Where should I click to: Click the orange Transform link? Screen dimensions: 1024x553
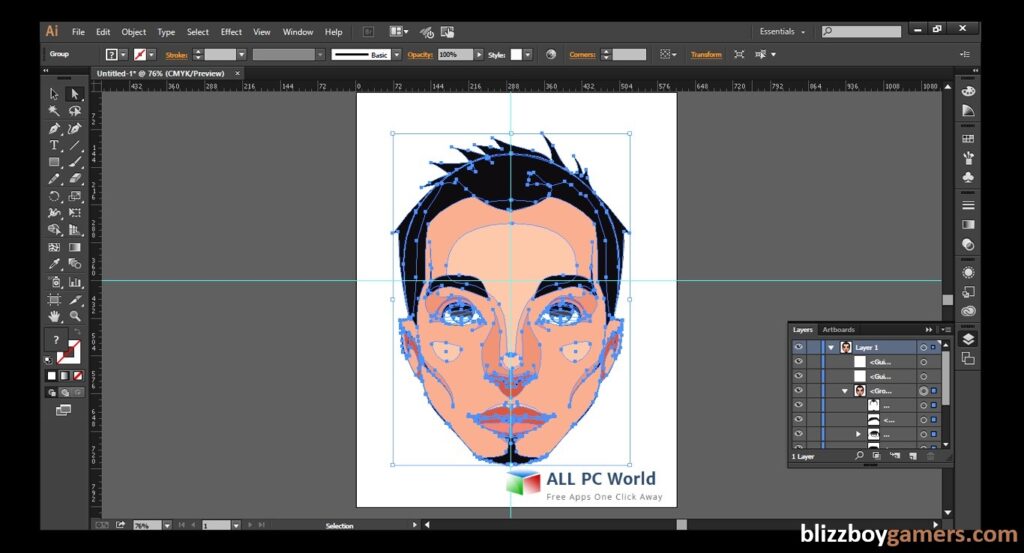[706, 55]
